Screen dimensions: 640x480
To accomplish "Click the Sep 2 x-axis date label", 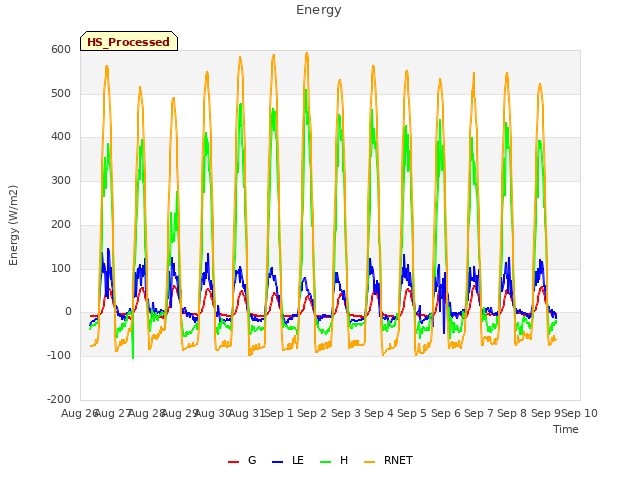I will 312,413.
